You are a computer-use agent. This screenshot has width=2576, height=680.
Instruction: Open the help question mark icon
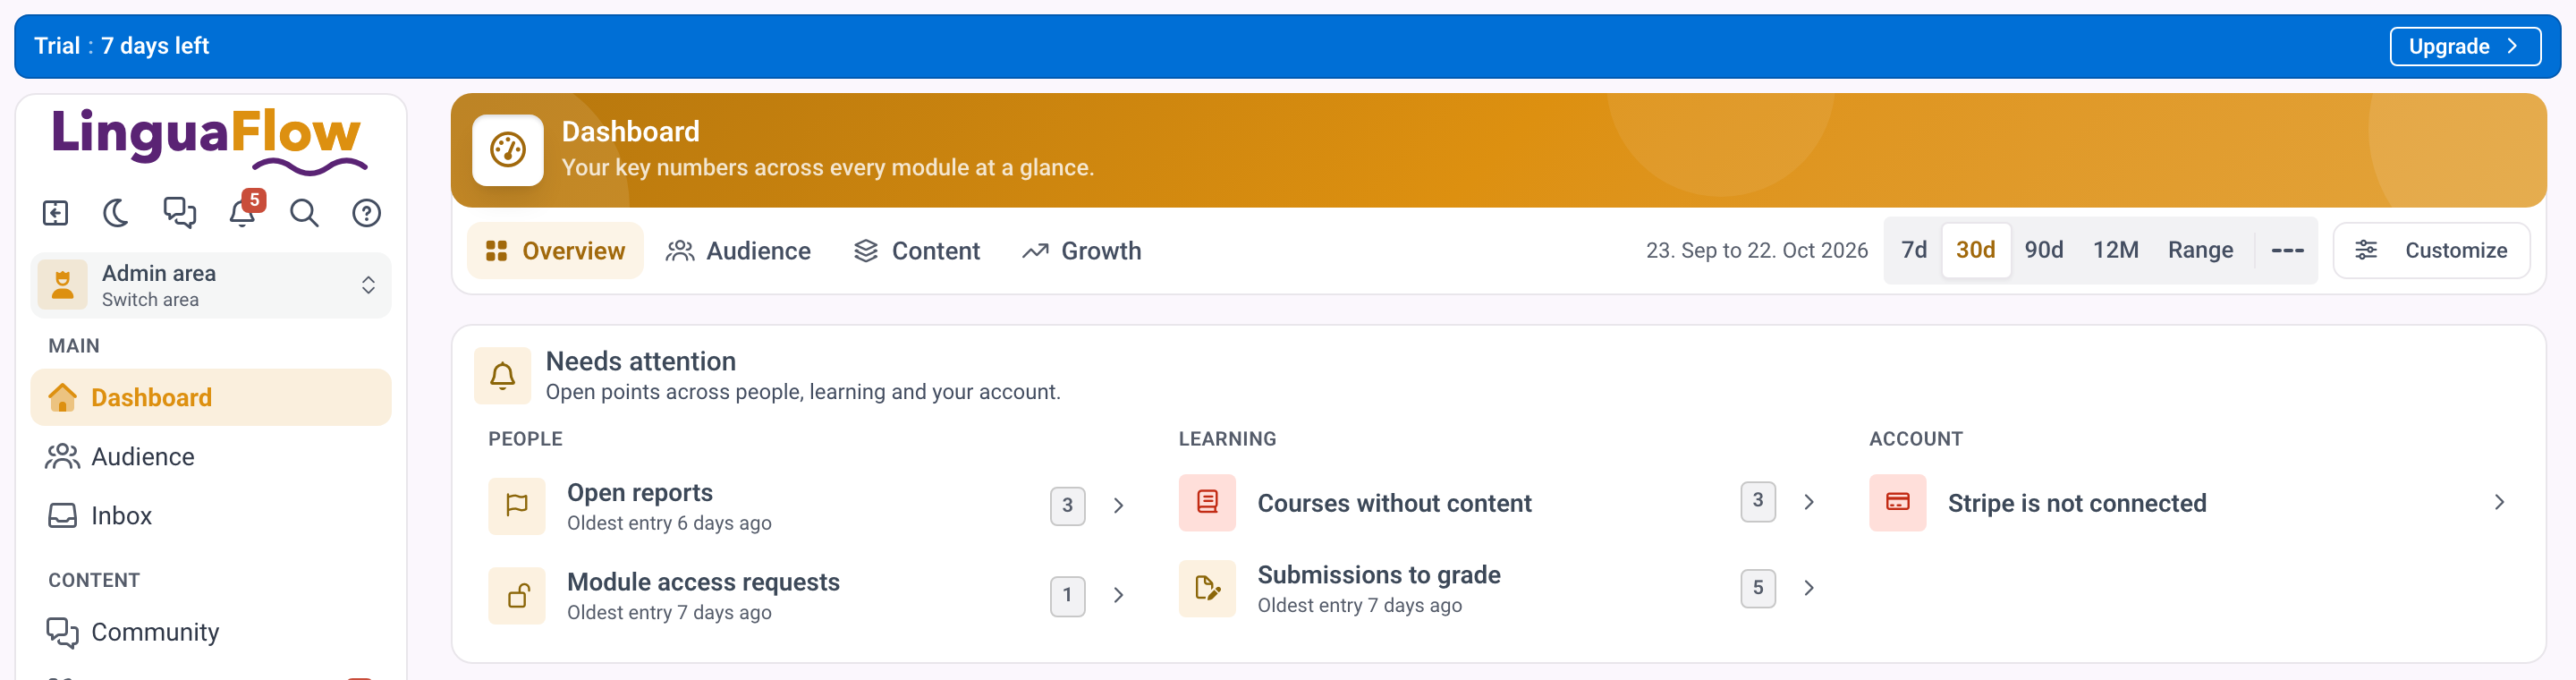click(x=367, y=213)
